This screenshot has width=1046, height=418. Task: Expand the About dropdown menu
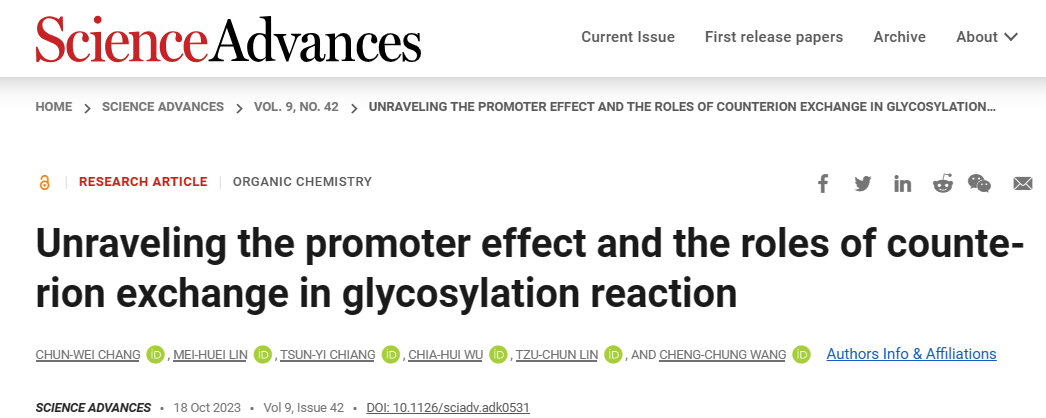tap(987, 37)
